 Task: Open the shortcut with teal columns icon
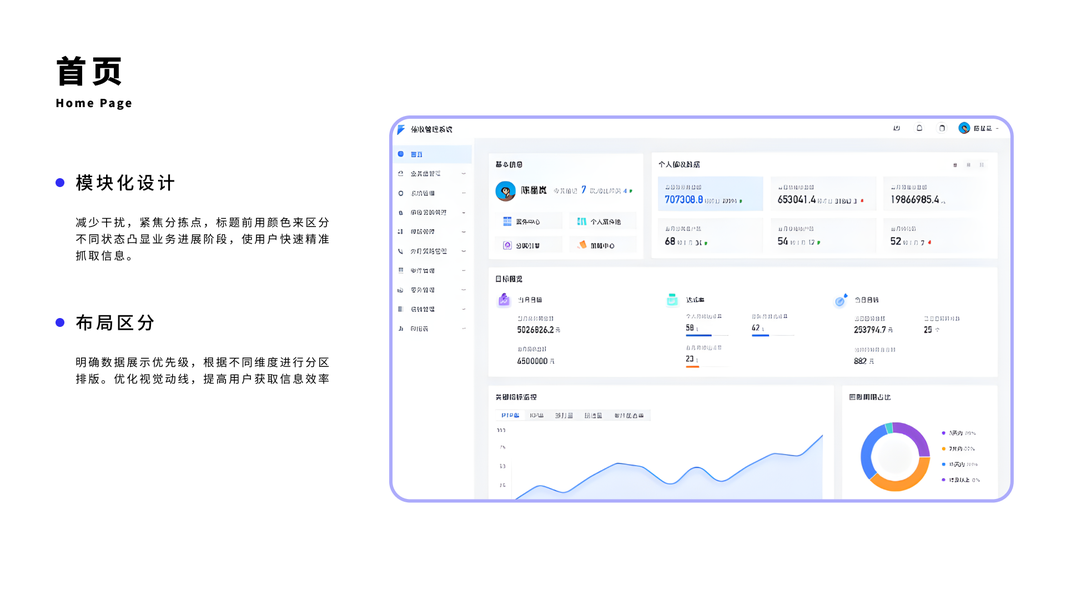[602, 222]
